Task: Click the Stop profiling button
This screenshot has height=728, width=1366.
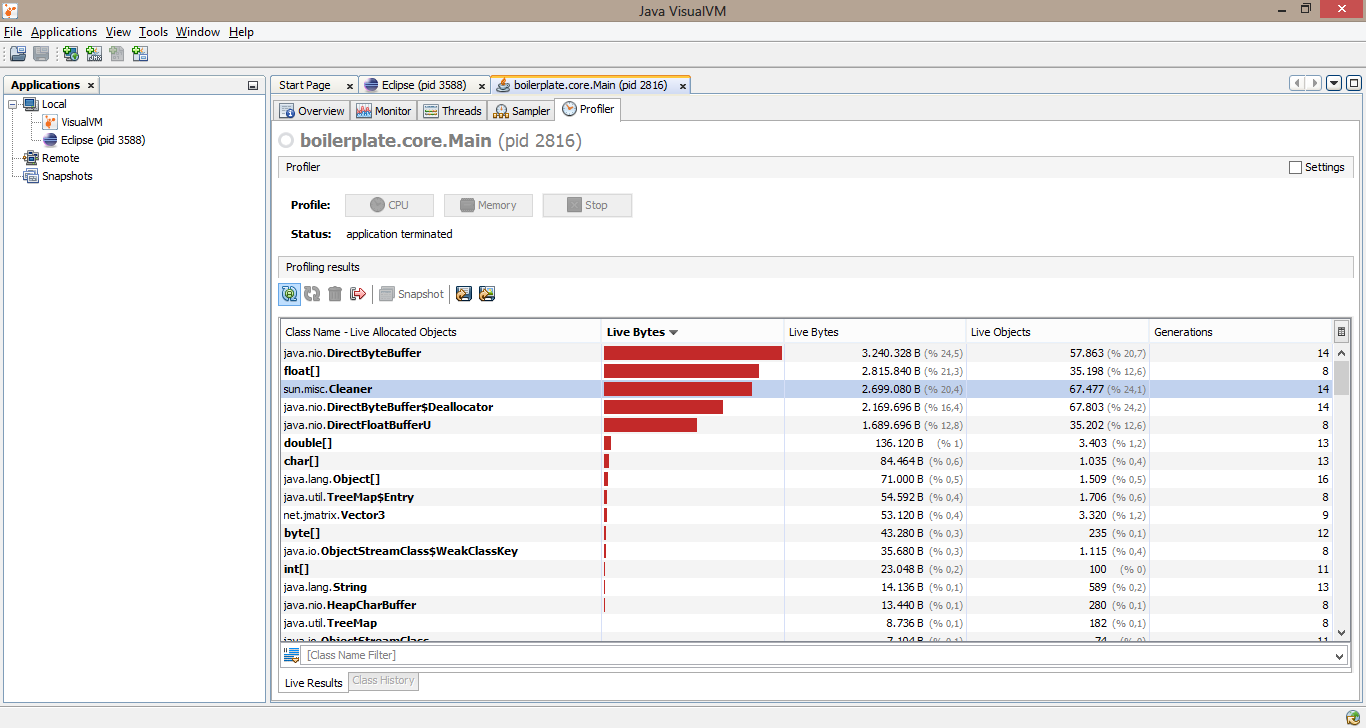Action: [587, 205]
